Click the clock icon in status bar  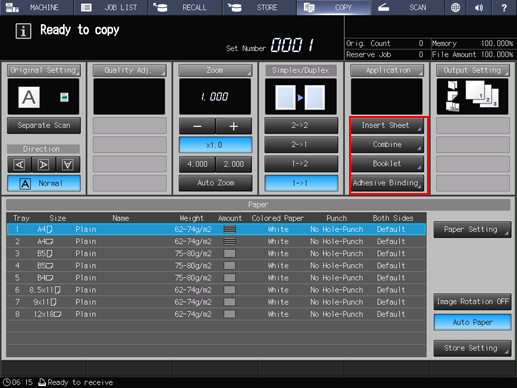point(6,382)
